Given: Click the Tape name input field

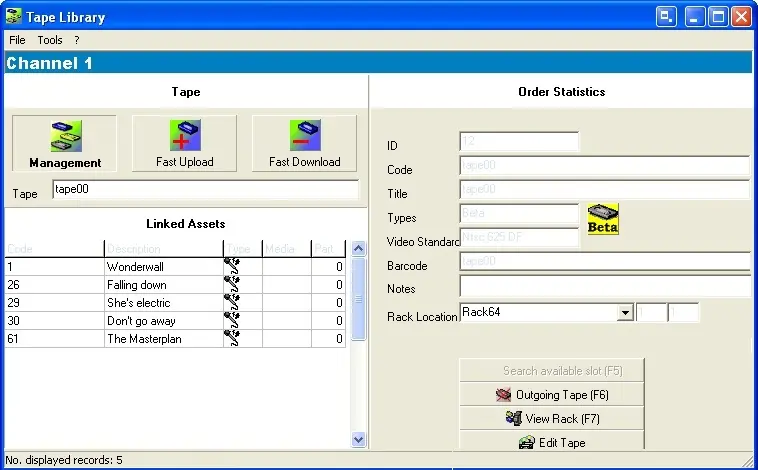Looking at the screenshot, I should 204,189.
